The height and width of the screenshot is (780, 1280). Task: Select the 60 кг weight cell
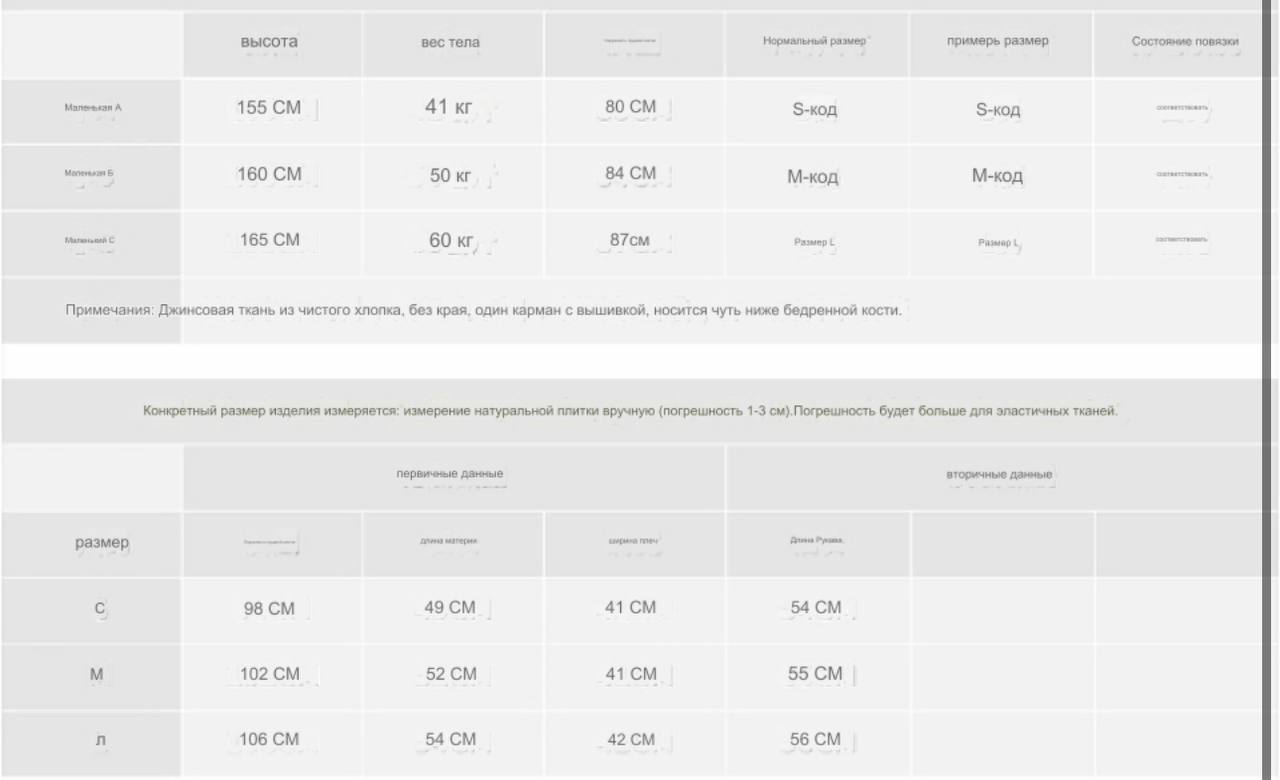click(x=453, y=242)
